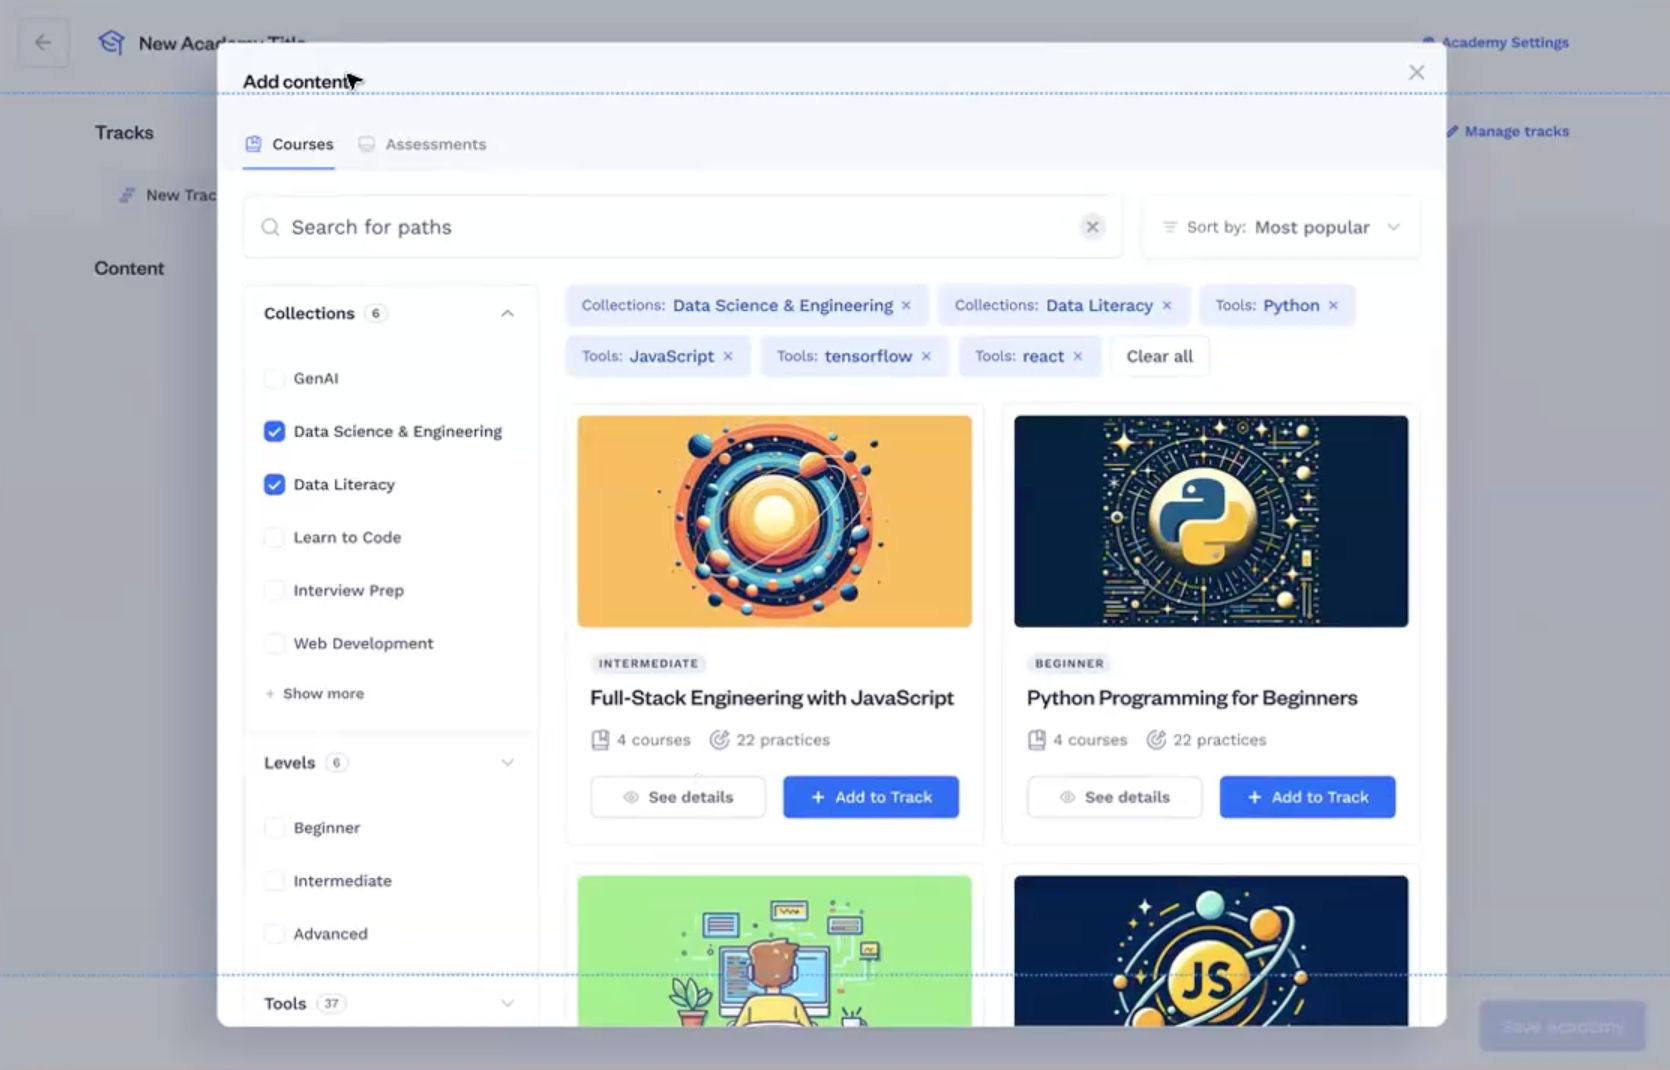Click the eye icon on Python See details button
This screenshot has width=1670, height=1070.
pyautogui.click(x=1067, y=797)
